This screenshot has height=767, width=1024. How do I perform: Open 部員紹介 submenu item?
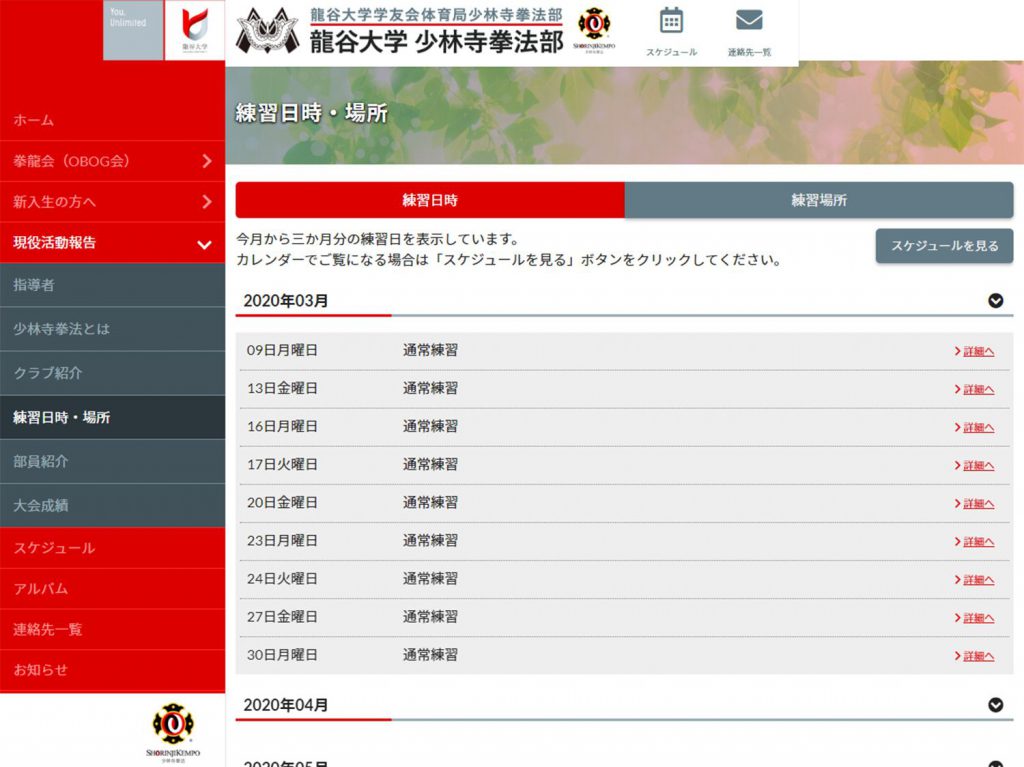point(112,461)
